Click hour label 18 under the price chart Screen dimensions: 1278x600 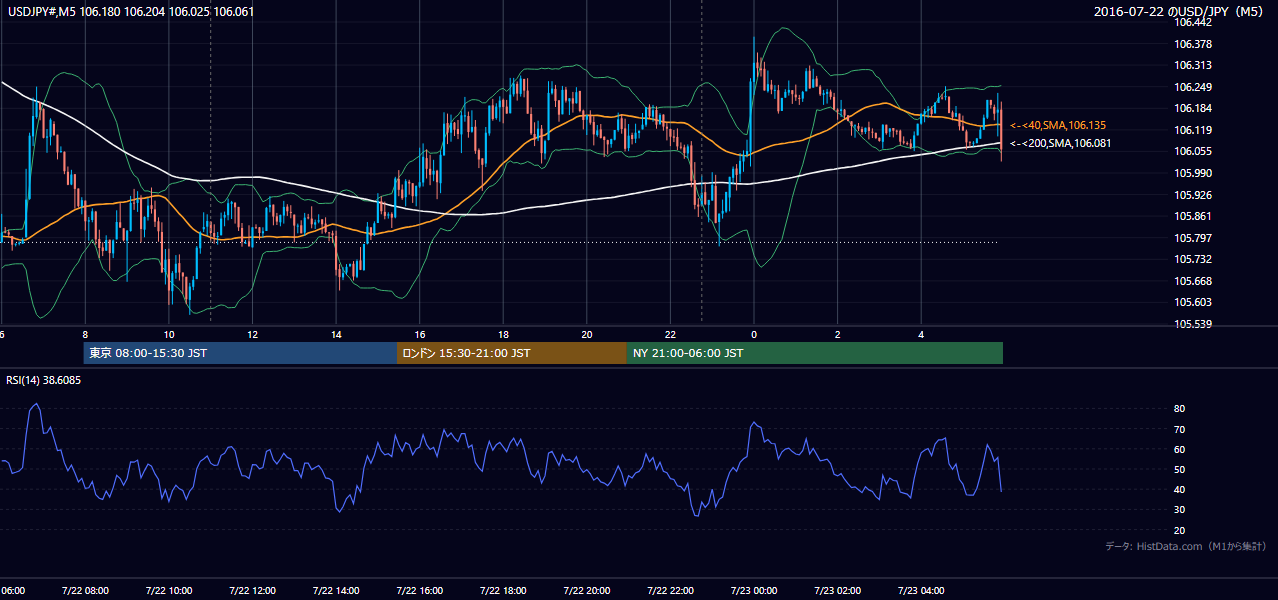tap(503, 334)
